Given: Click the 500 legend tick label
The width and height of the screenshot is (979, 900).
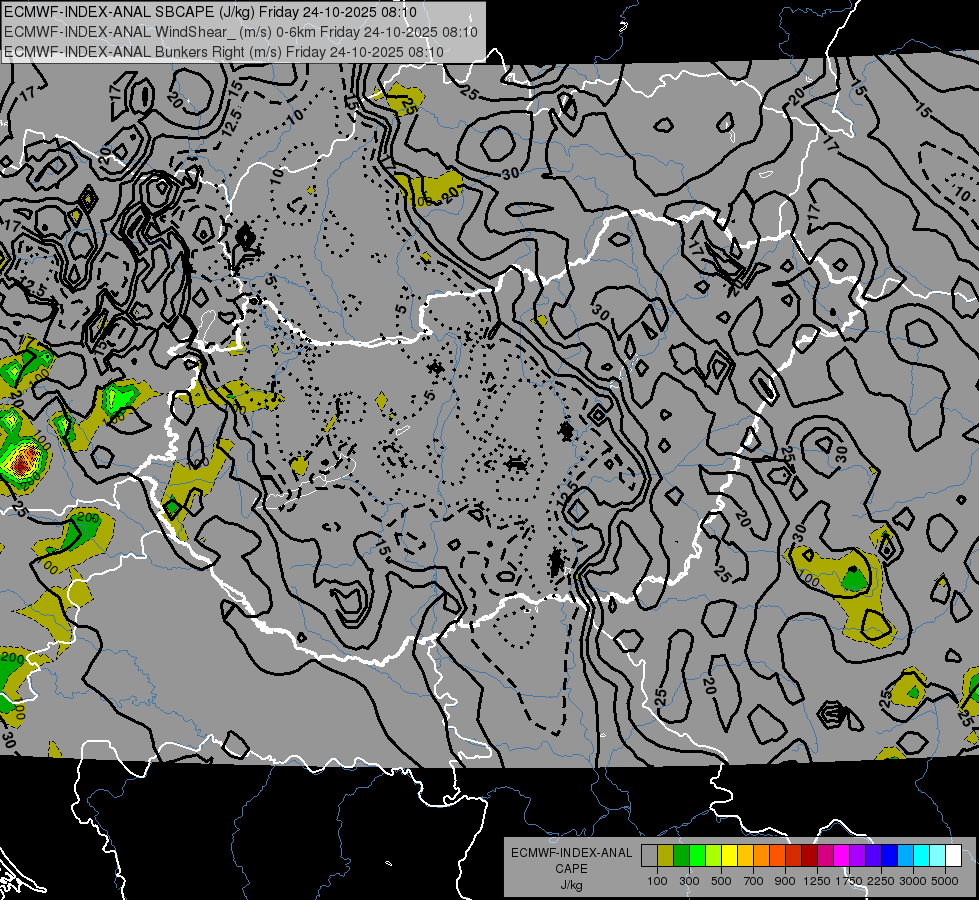Looking at the screenshot, I should (x=721, y=881).
